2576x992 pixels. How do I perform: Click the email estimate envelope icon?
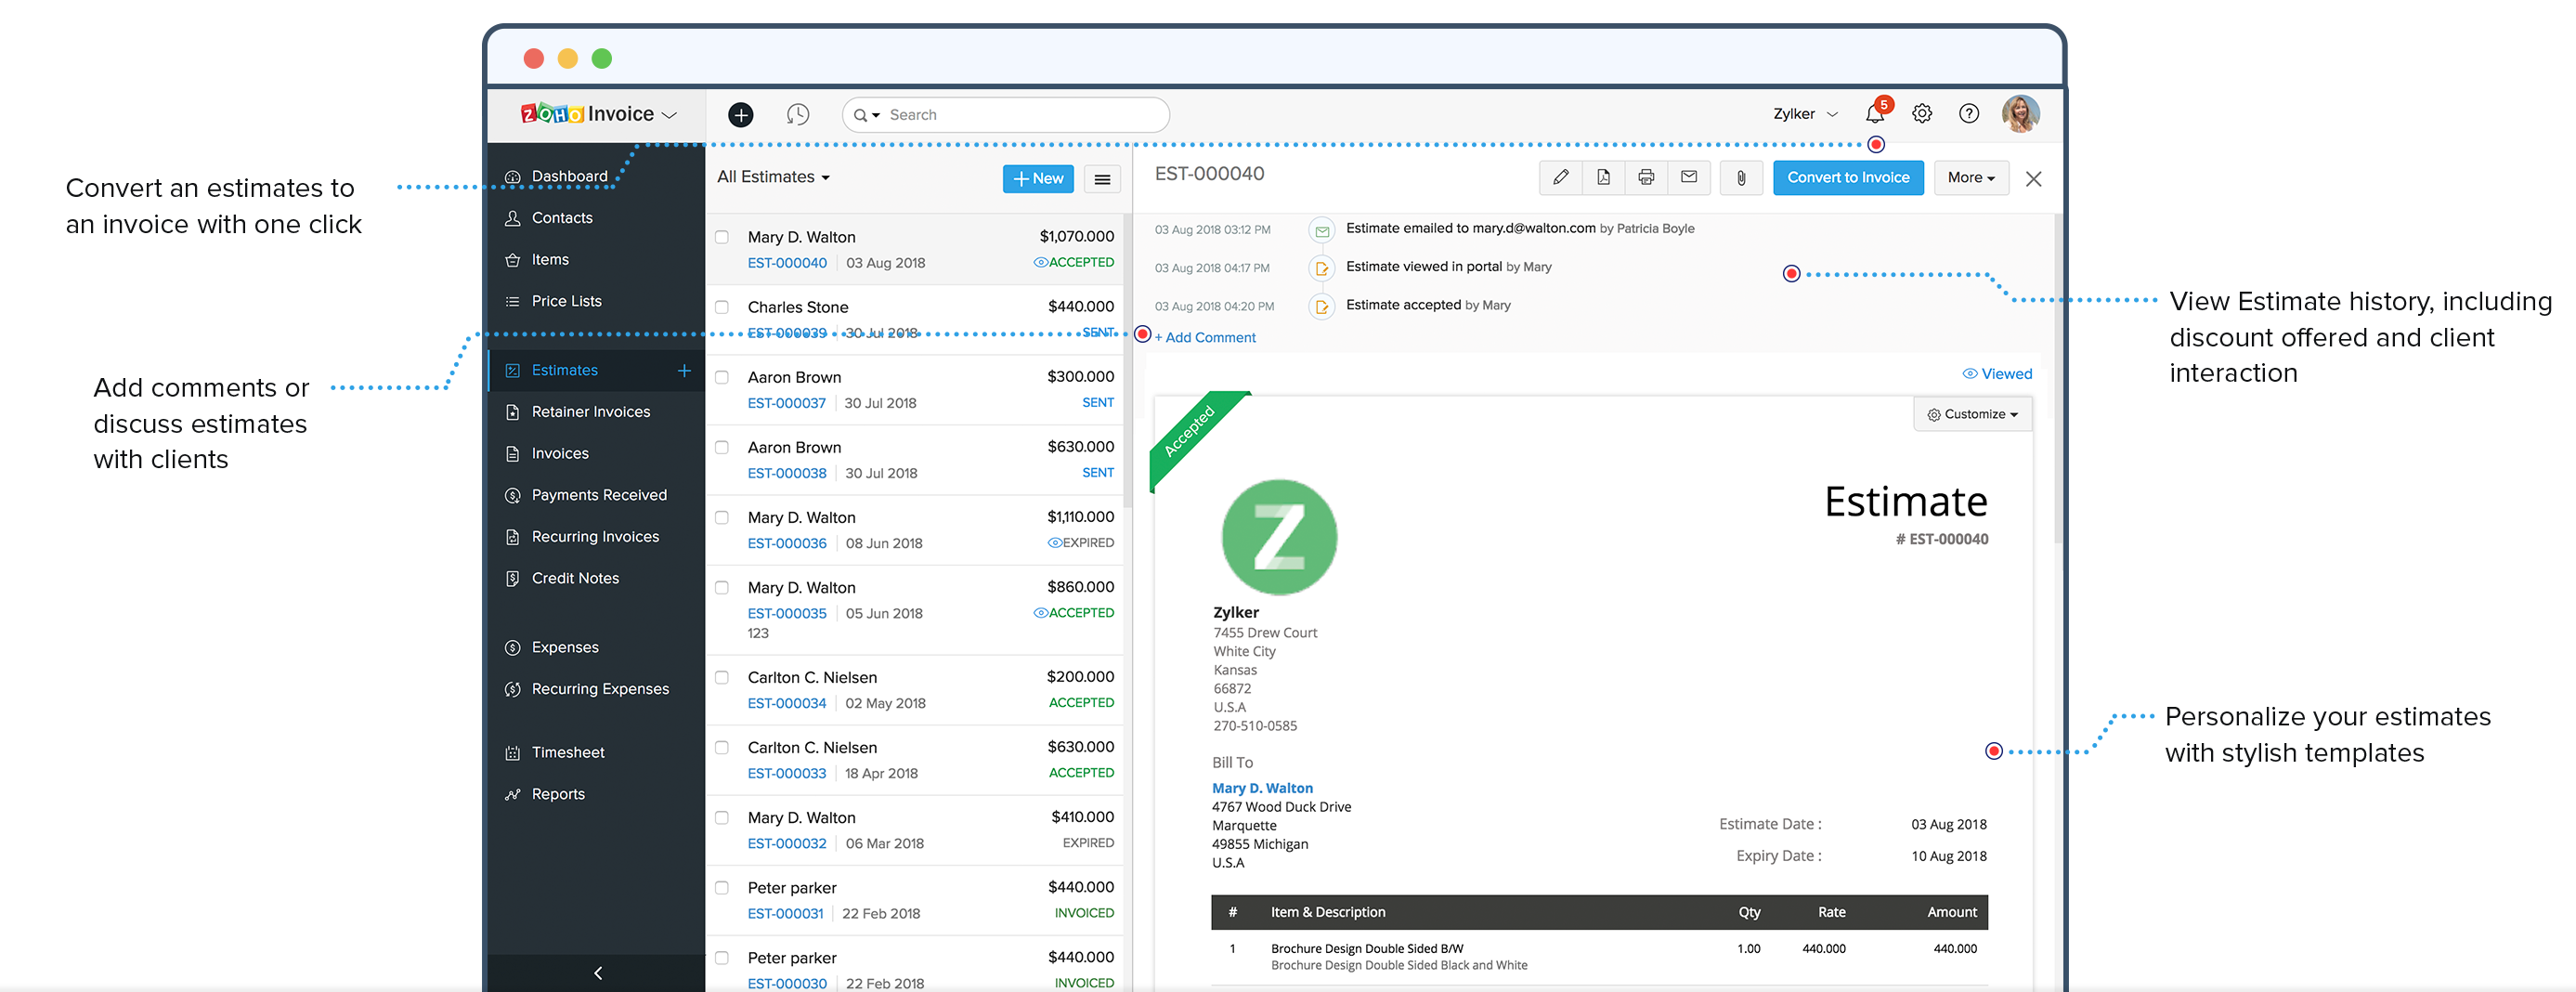coord(1689,178)
